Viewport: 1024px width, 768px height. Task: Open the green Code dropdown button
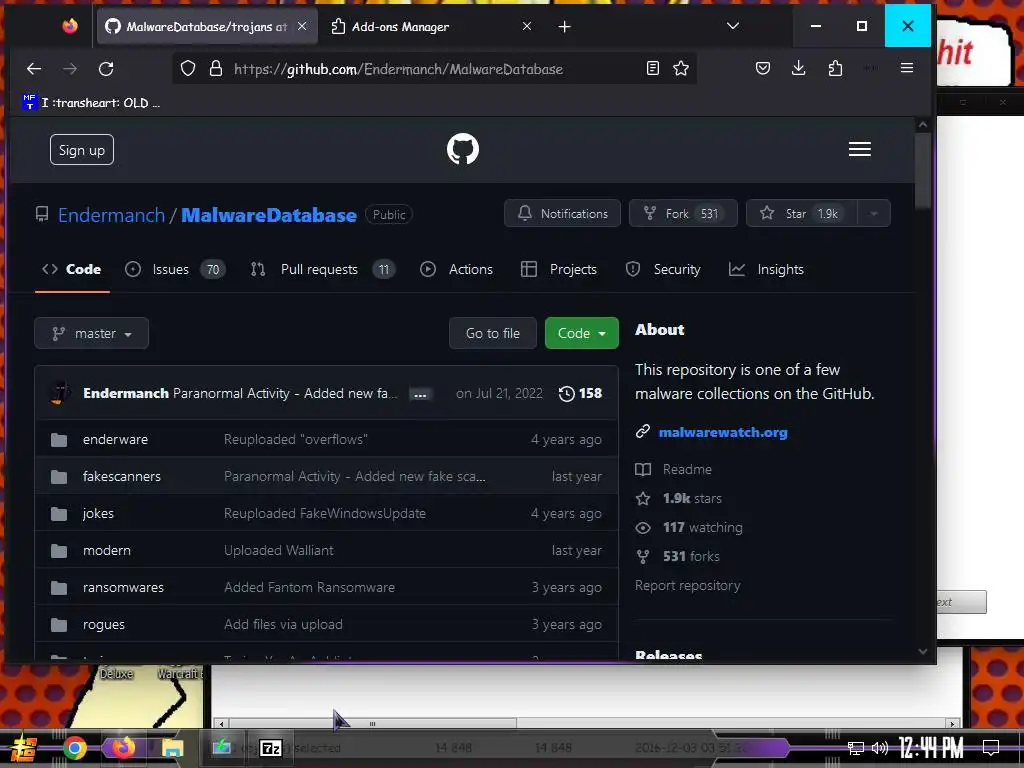581,333
